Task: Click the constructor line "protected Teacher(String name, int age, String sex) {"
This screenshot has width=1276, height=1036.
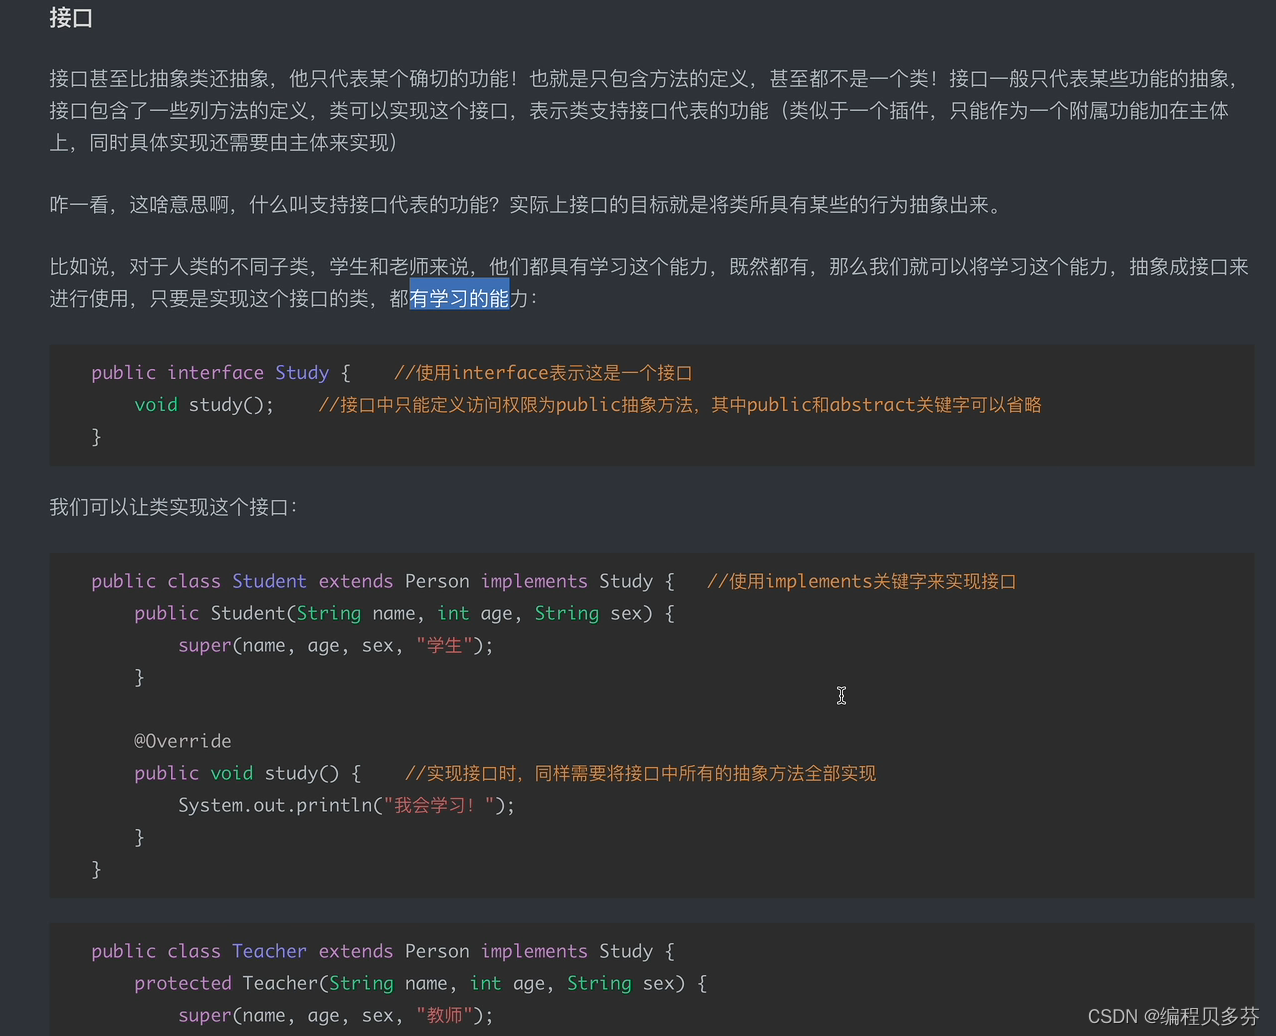Action: [420, 984]
